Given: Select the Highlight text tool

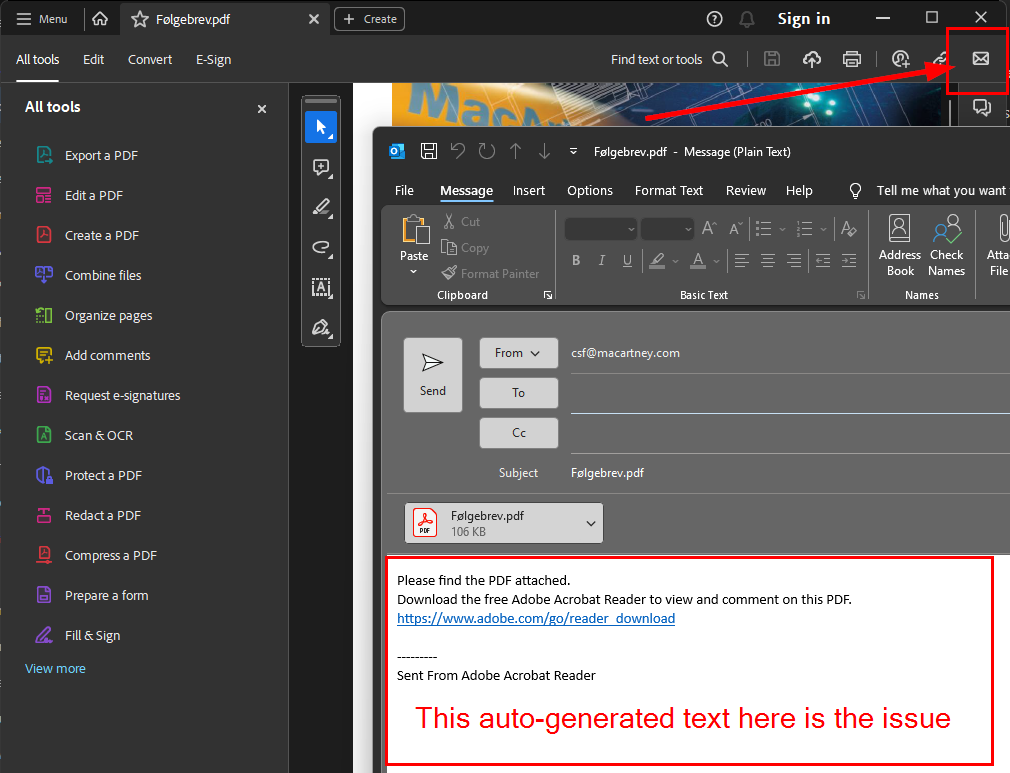Looking at the screenshot, I should [321, 208].
